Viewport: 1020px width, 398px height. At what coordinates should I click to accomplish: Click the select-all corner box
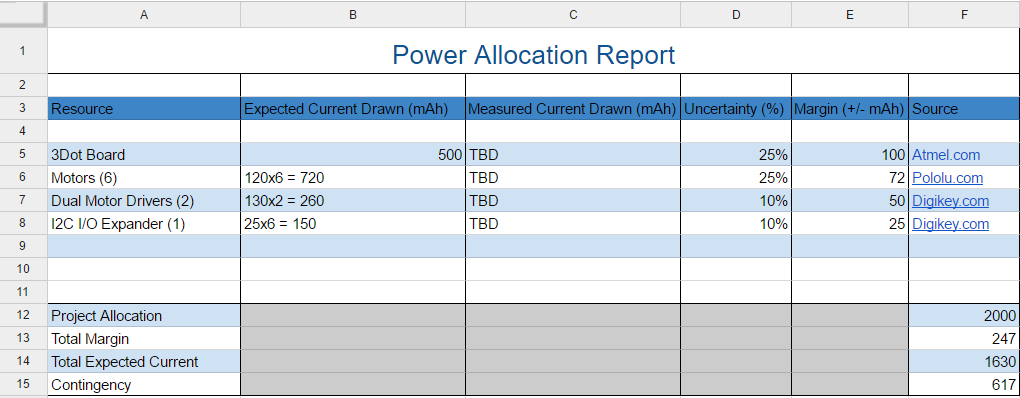[x=23, y=14]
